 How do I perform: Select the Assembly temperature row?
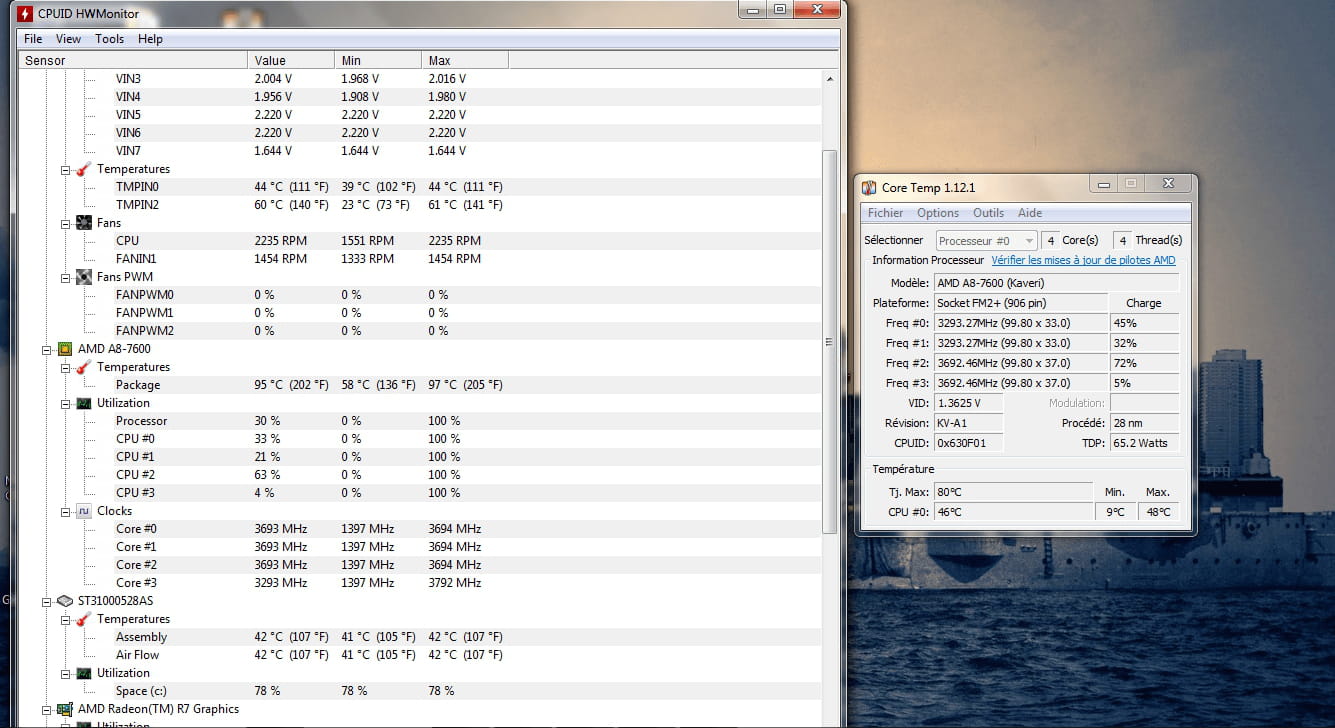coord(420,637)
